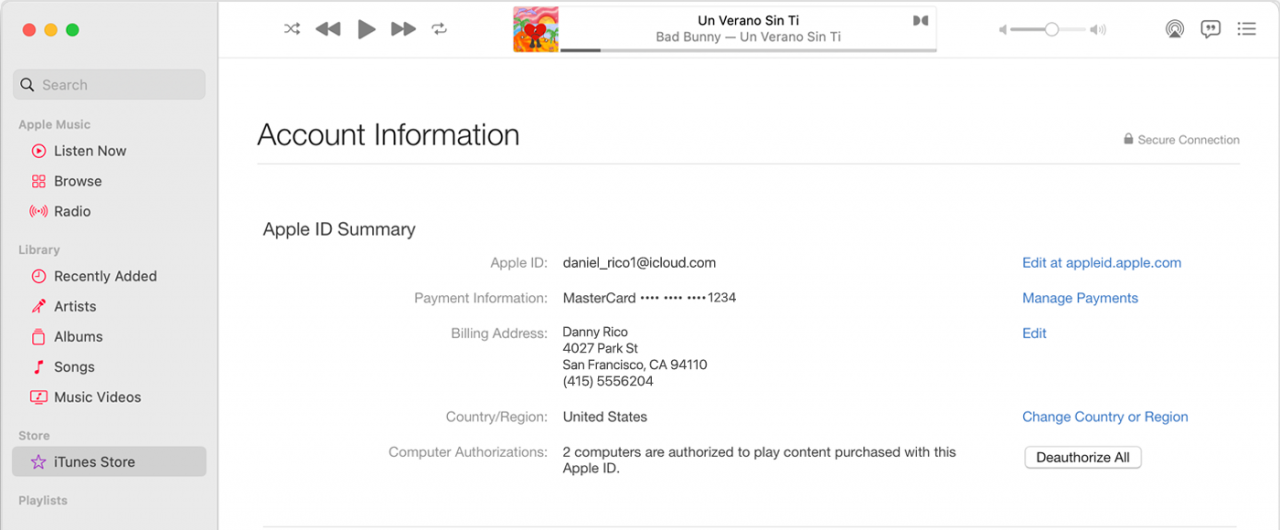Screen dimensions: 1280x530
Task: Click Manage Payments link
Action: pyautogui.click(x=1080, y=298)
